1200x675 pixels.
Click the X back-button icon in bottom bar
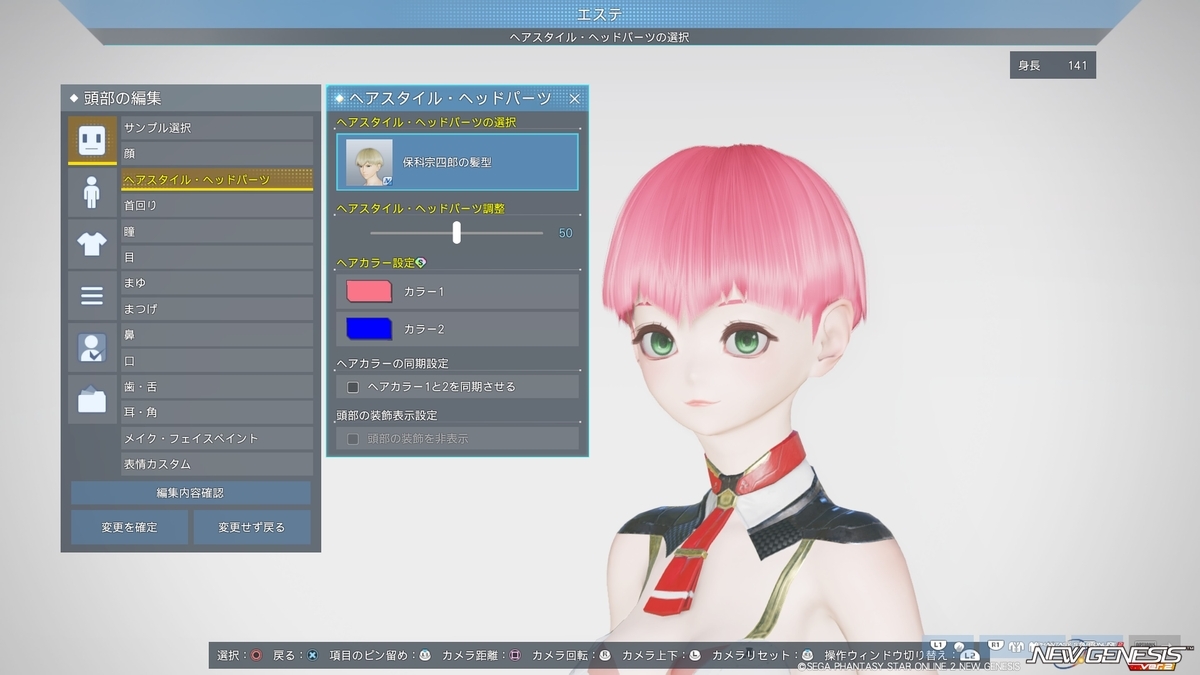point(312,655)
